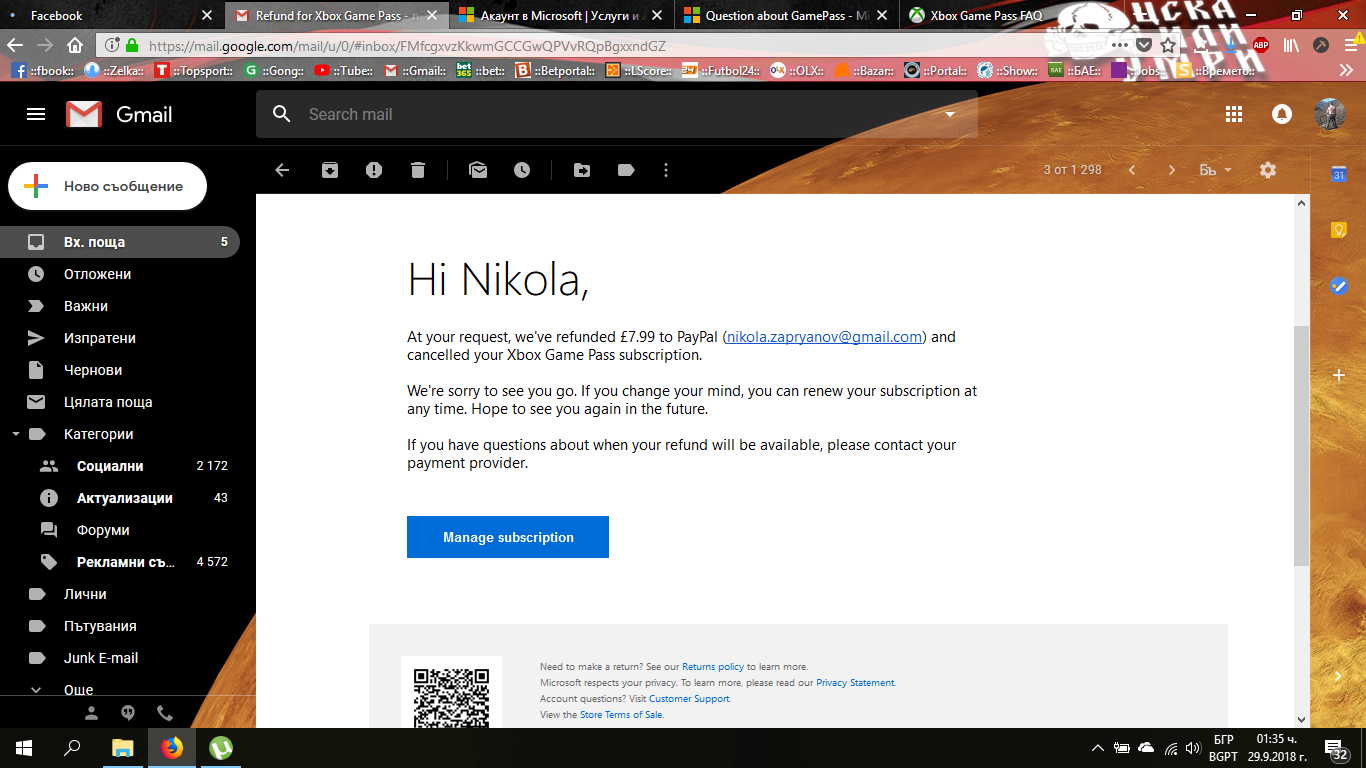Click the Manage subscription button

pos(508,537)
